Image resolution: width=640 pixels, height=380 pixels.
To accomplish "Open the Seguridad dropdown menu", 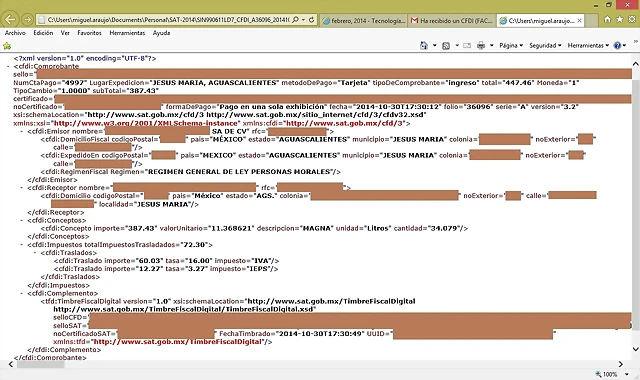I will coord(545,45).
